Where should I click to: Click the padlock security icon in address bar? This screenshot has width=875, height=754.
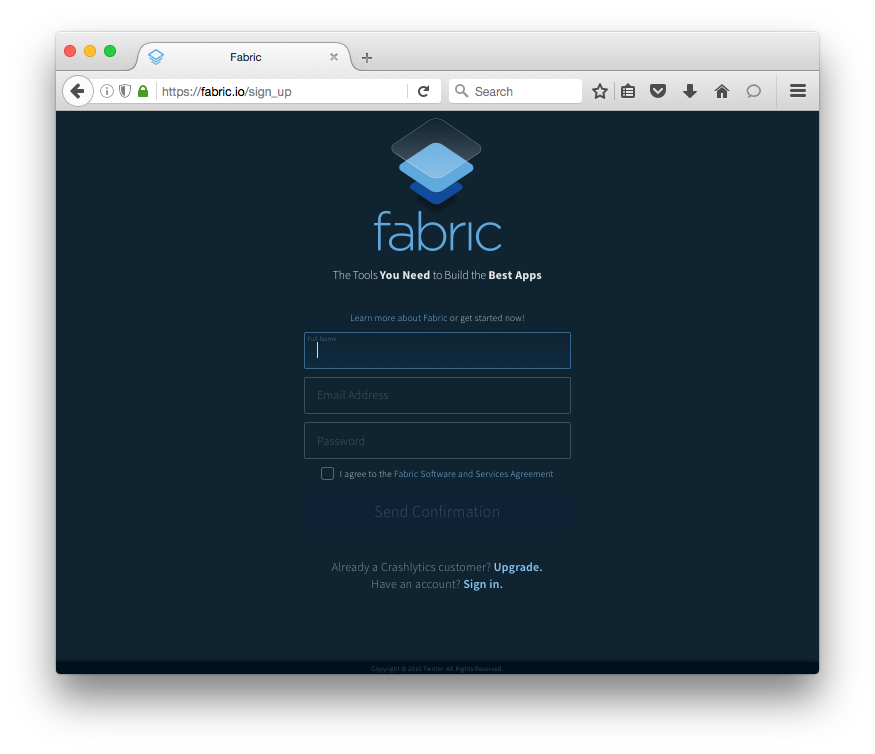tap(142, 90)
